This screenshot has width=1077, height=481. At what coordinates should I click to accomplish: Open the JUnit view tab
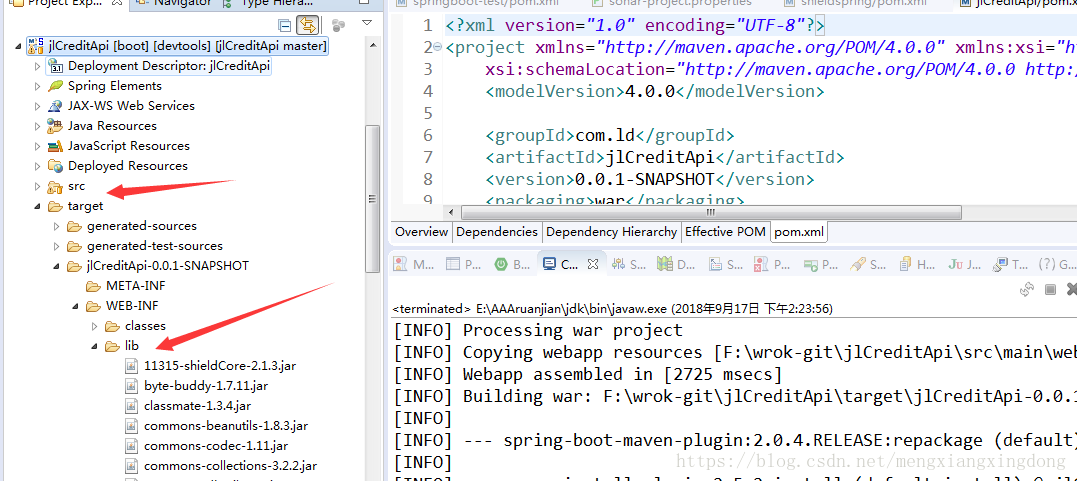(964, 264)
